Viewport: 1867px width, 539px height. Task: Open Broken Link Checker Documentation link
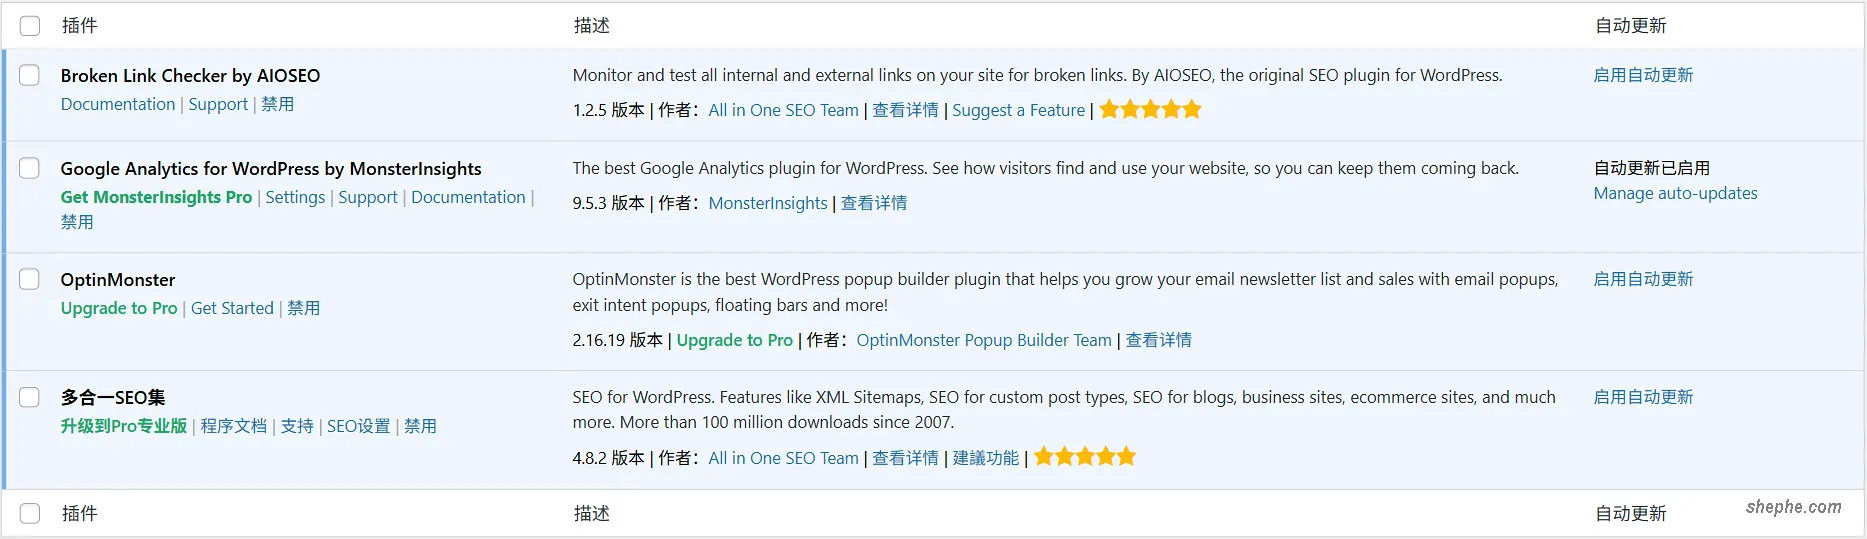118,104
